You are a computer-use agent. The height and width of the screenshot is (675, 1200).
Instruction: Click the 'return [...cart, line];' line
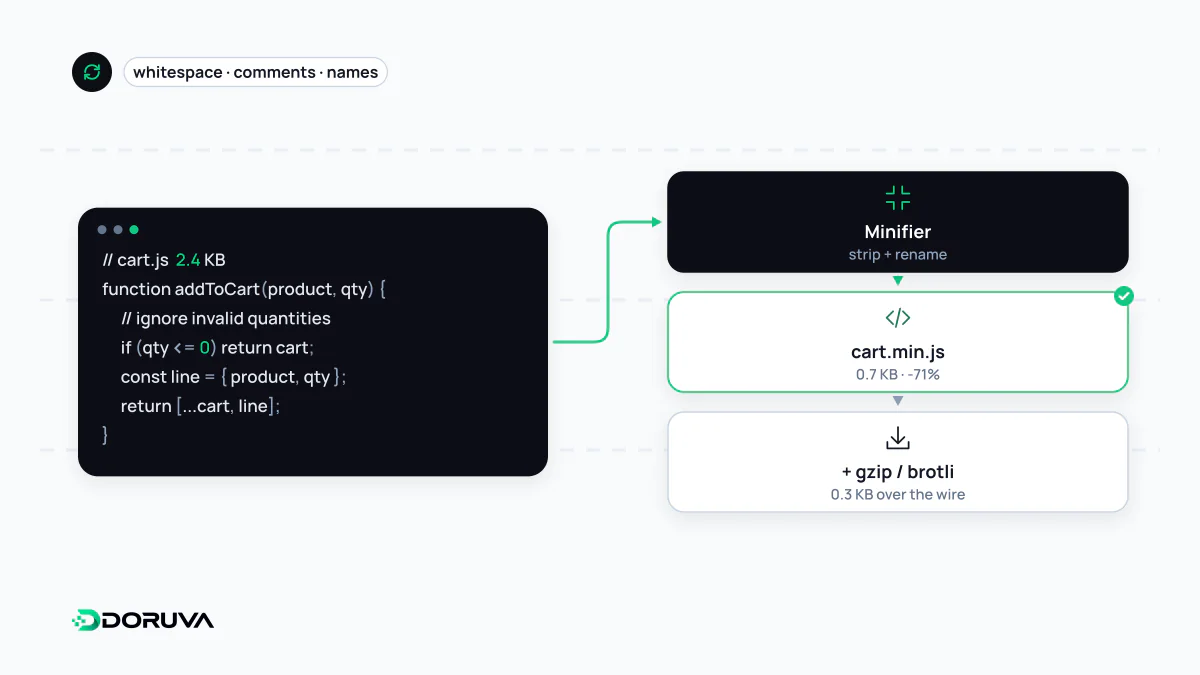[x=200, y=406]
